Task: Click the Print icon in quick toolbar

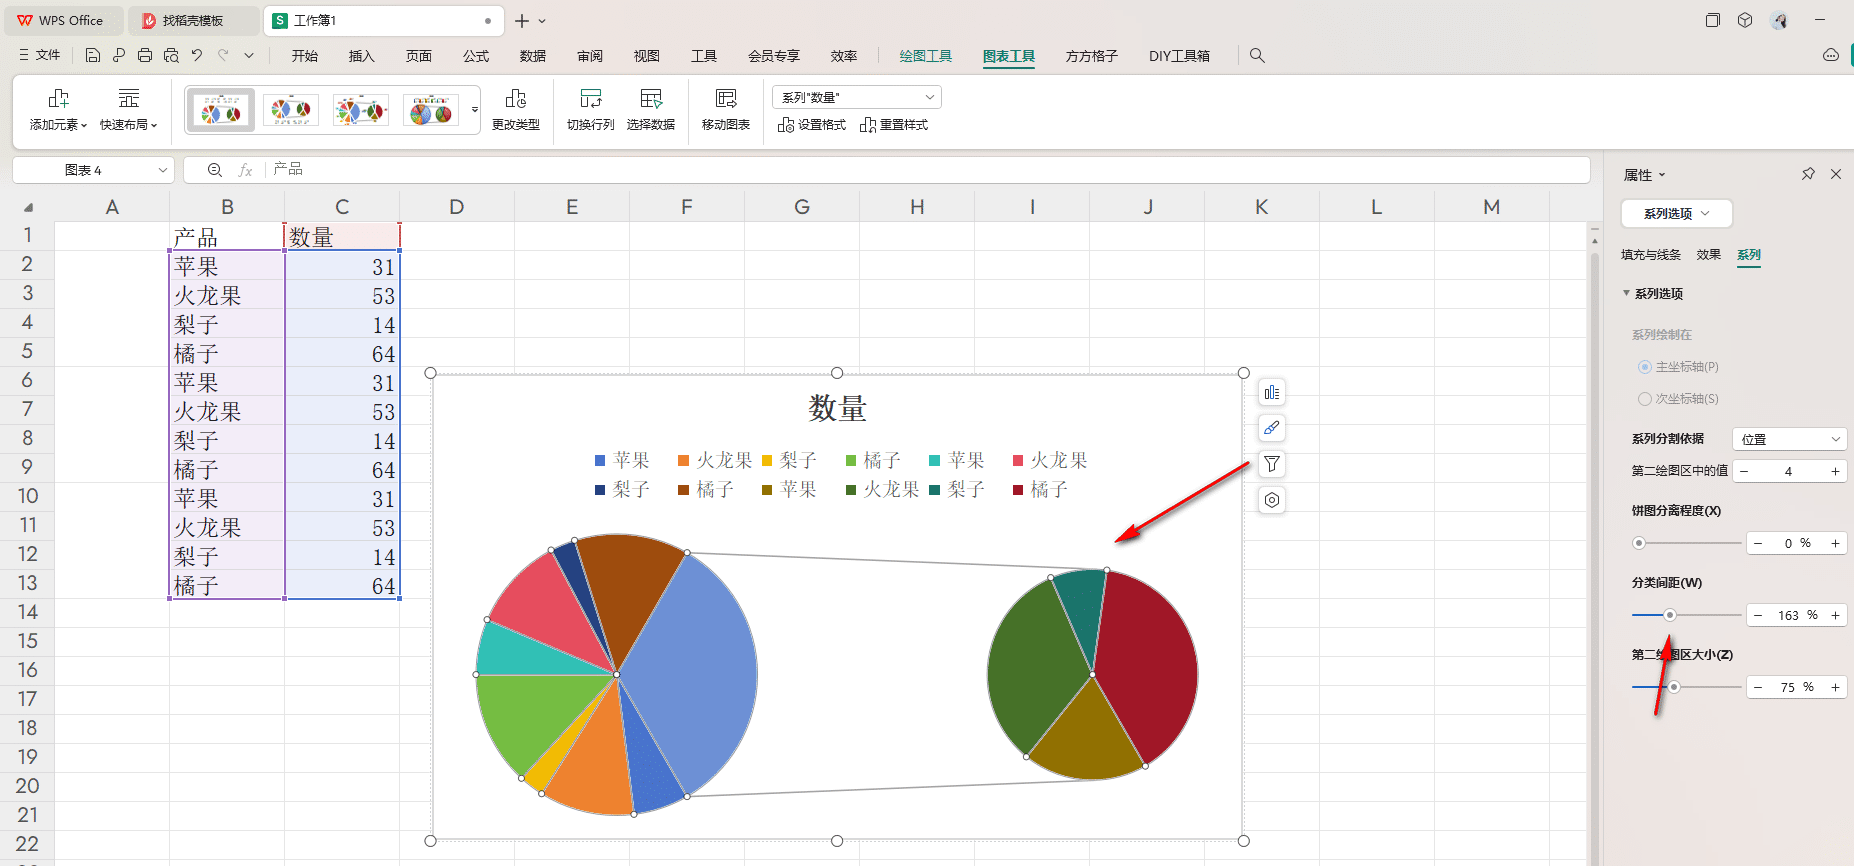Action: point(145,56)
